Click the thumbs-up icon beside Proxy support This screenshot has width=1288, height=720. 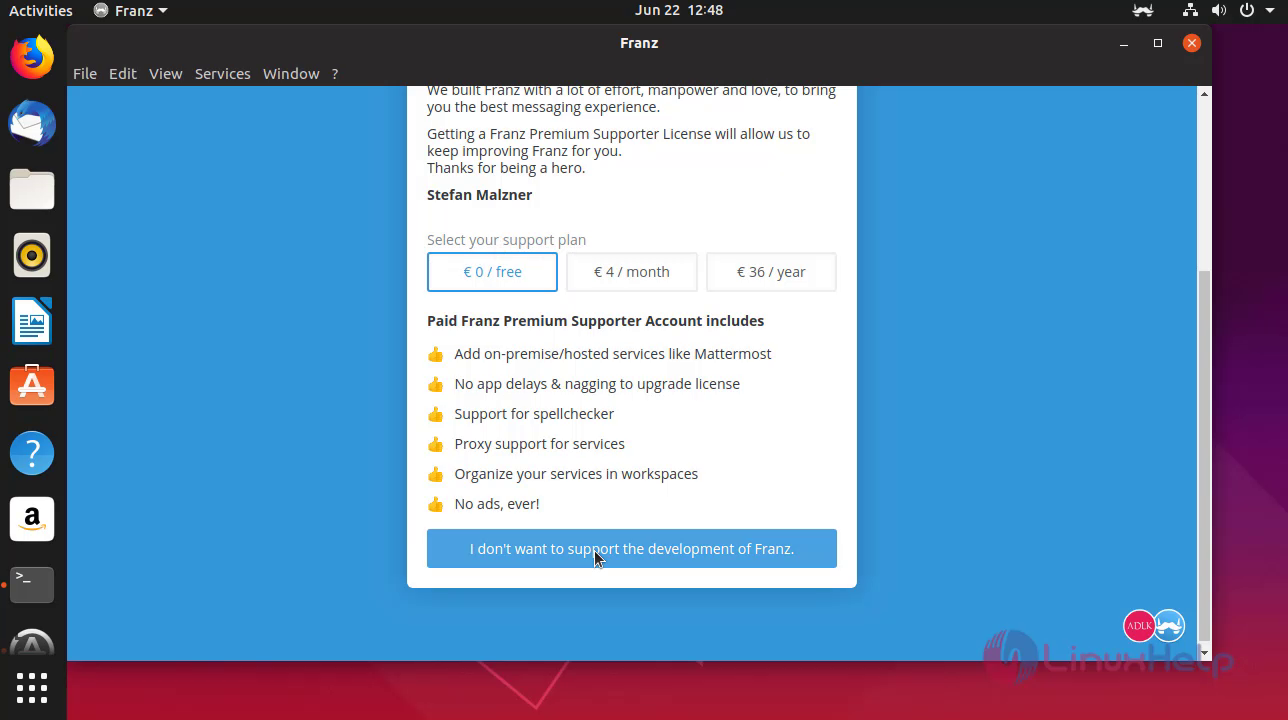435,444
